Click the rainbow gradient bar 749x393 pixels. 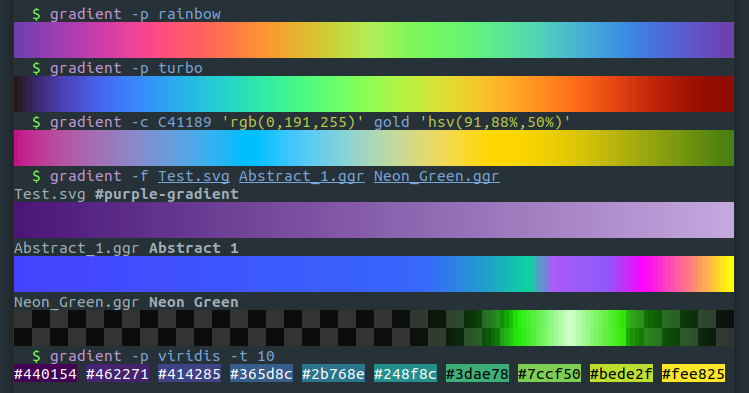(x=374, y=40)
